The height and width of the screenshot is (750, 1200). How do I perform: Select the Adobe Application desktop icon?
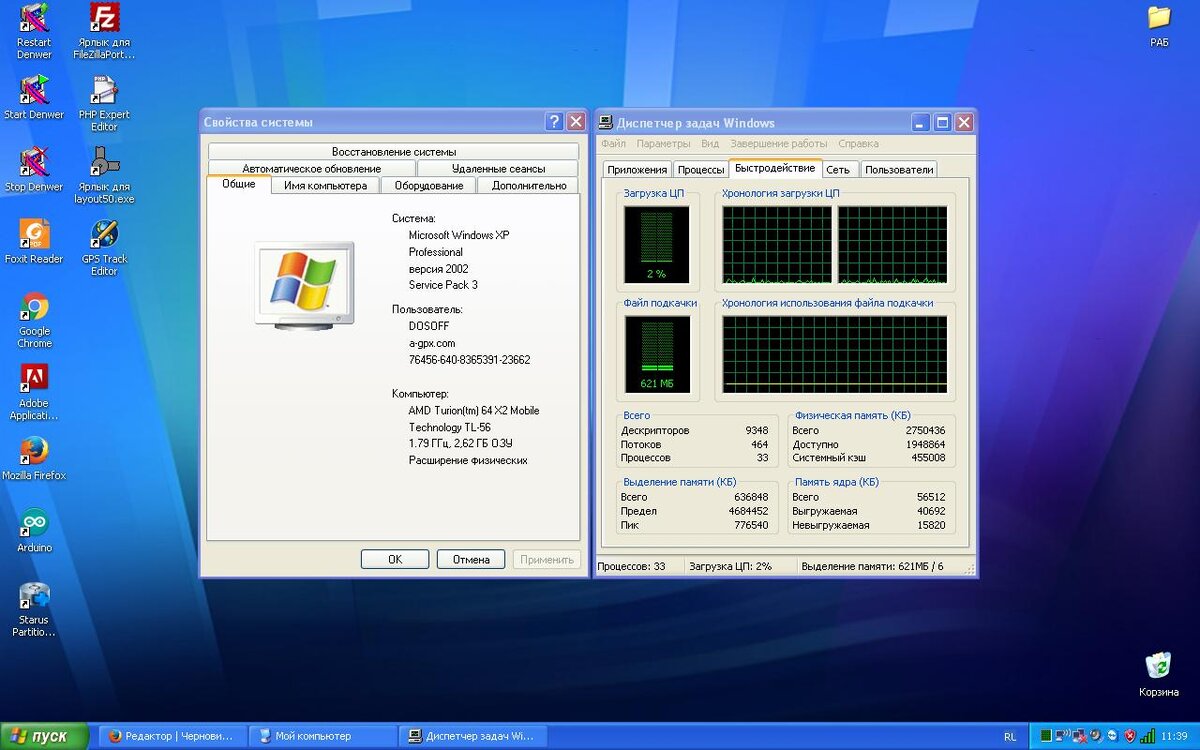[x=34, y=379]
